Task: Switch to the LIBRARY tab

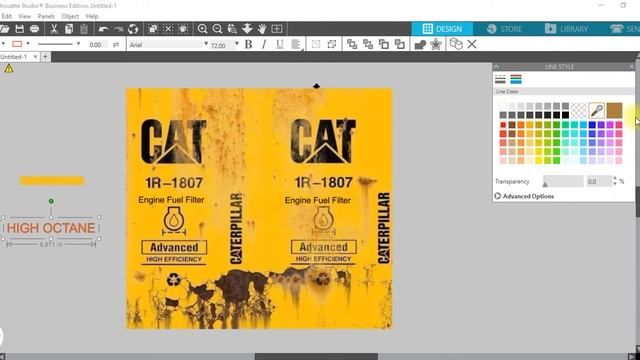Action: pyautogui.click(x=566, y=29)
